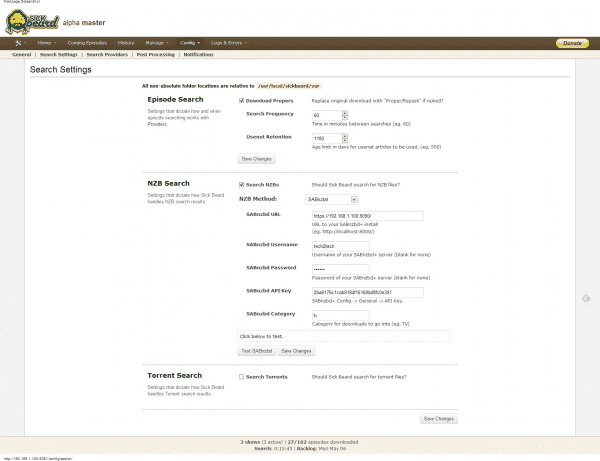Open the NZB Method dropdown
Screen dimensions: 600x461
coord(332,199)
